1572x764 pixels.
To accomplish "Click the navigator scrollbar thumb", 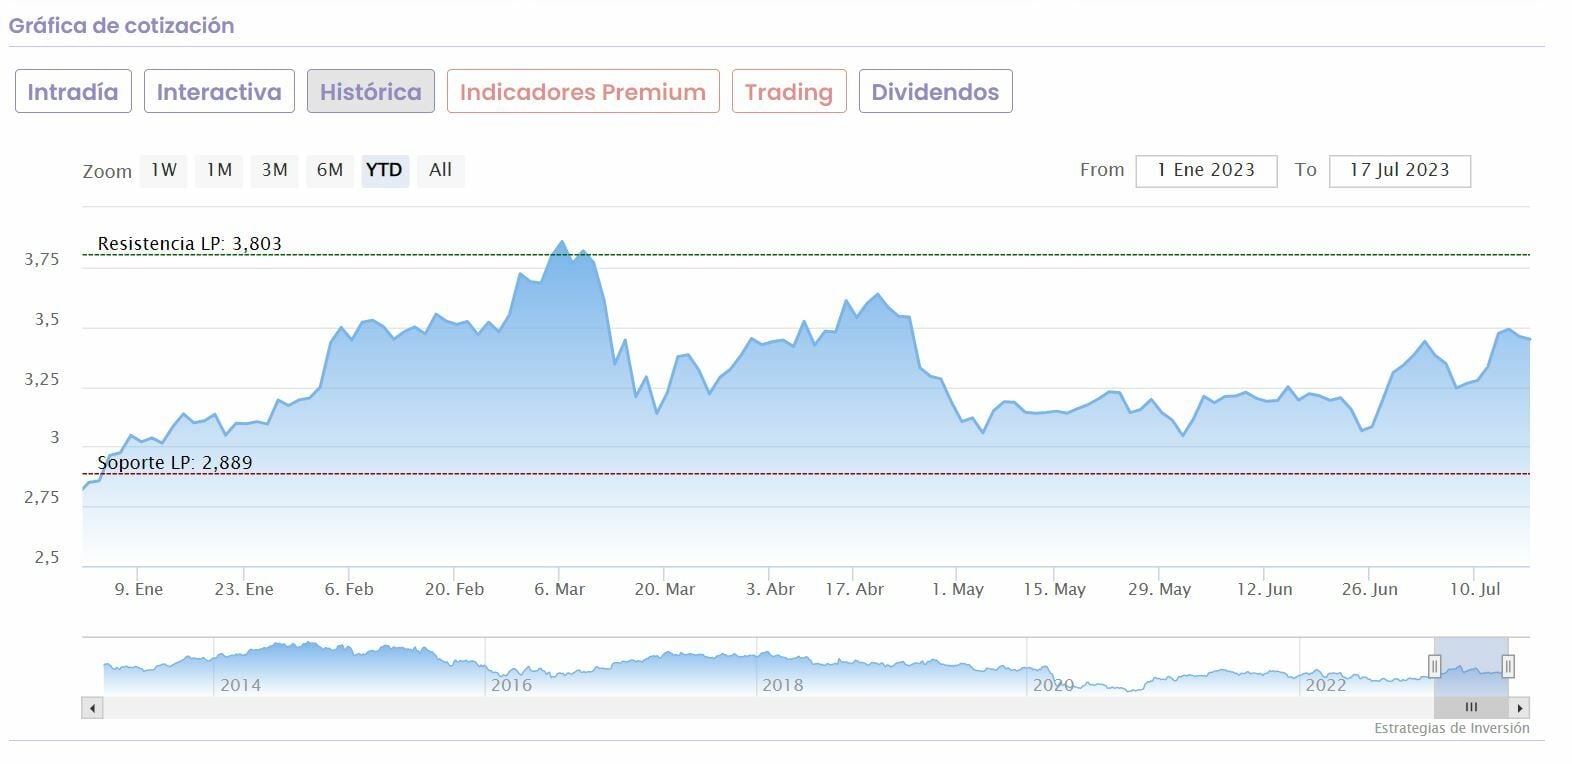I will pos(1471,708).
